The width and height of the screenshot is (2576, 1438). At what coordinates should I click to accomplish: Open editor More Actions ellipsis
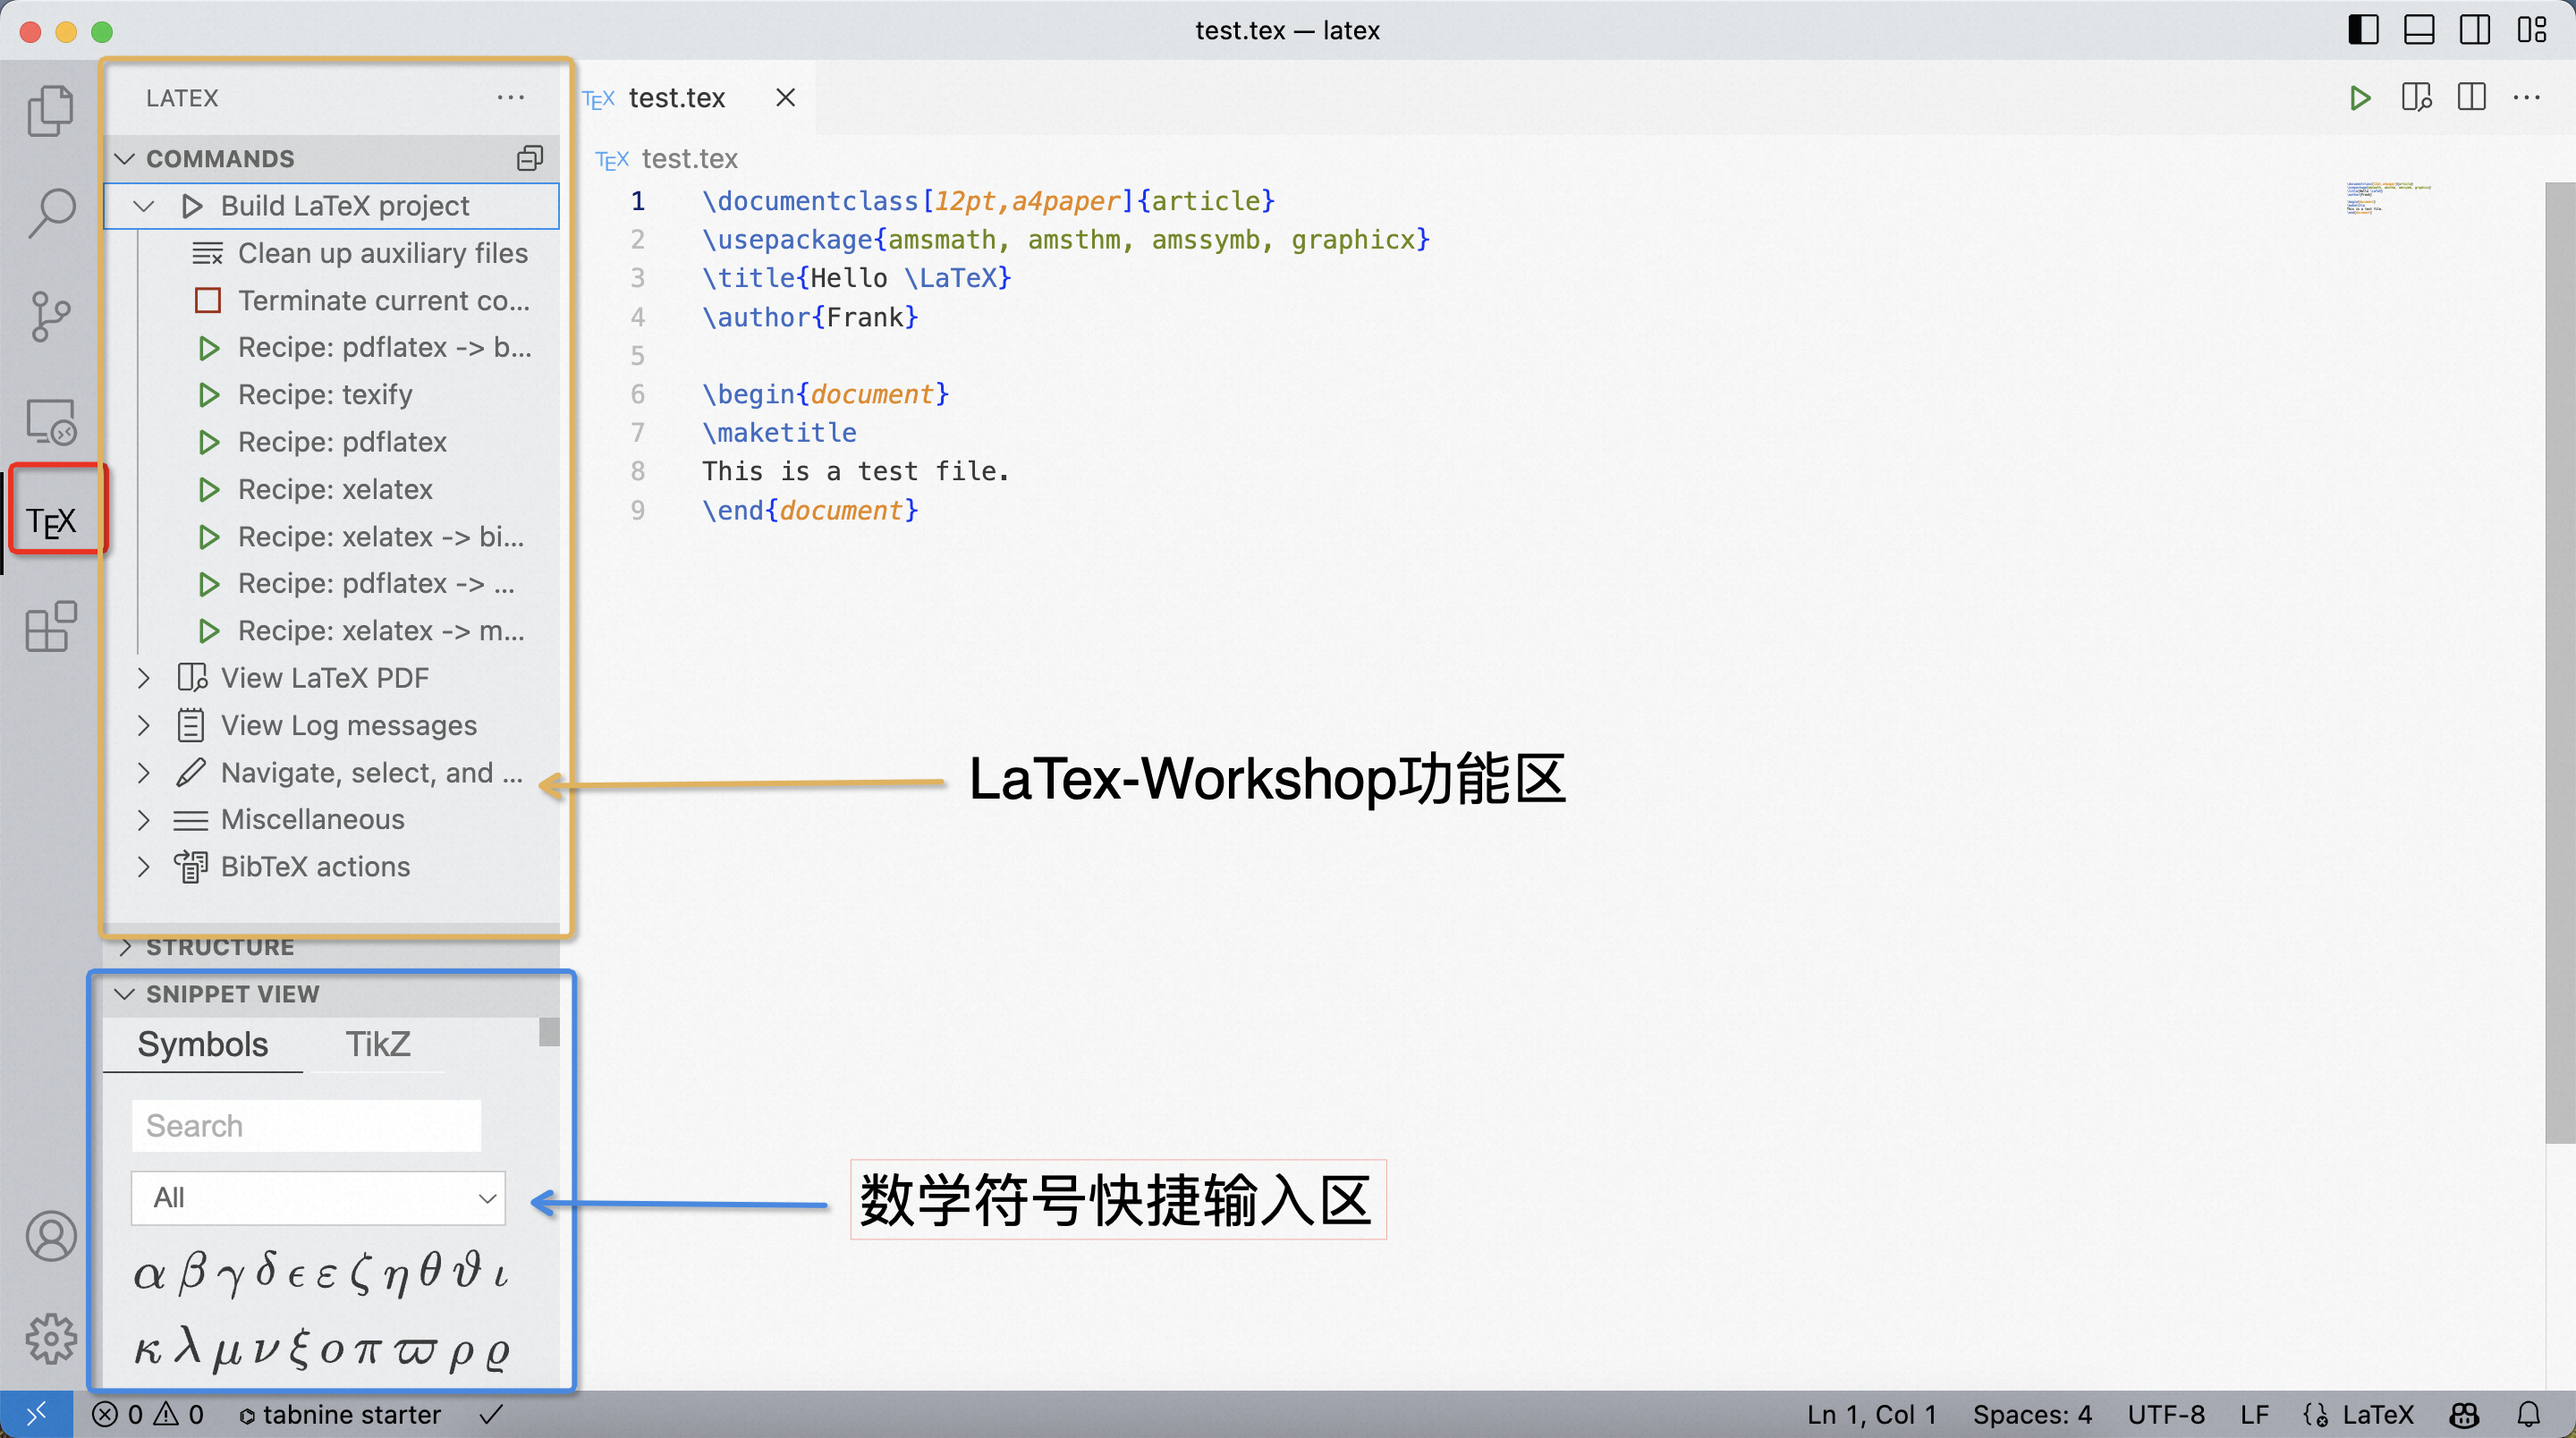point(2527,98)
